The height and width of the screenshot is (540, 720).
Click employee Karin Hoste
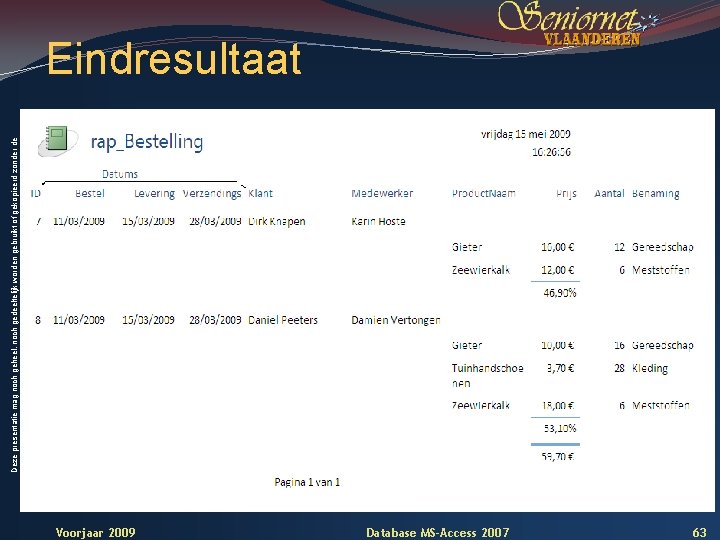click(x=378, y=221)
